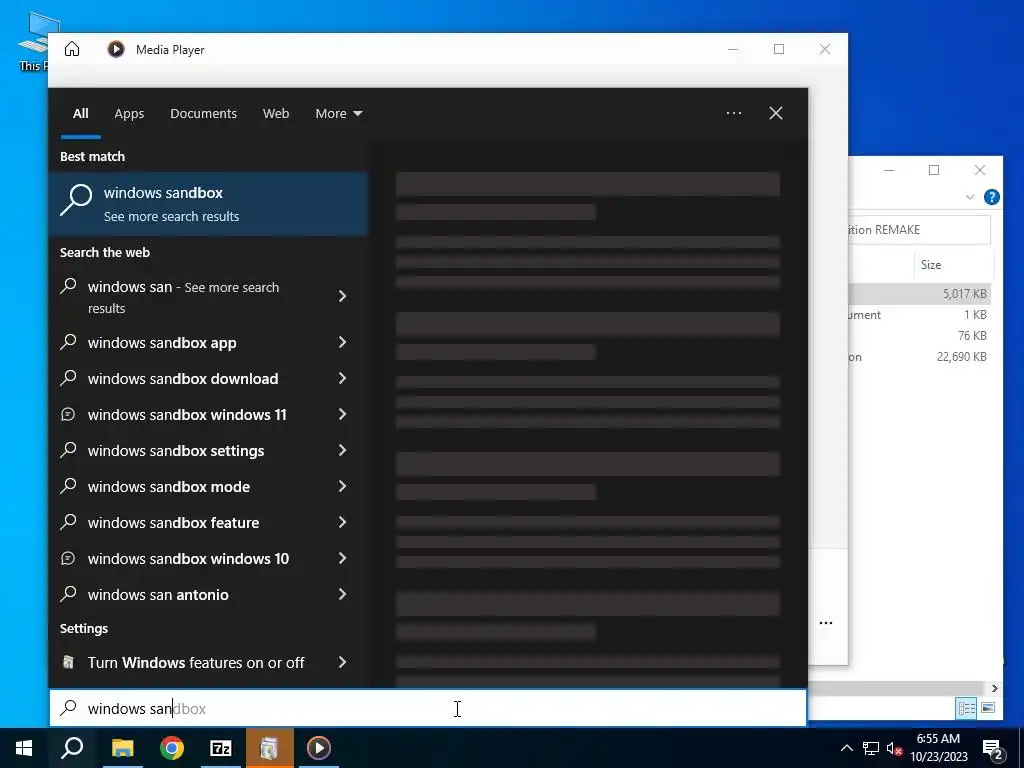Viewport: 1024px width, 768px height.
Task: Open the search panel options ellipsis
Action: (x=733, y=113)
